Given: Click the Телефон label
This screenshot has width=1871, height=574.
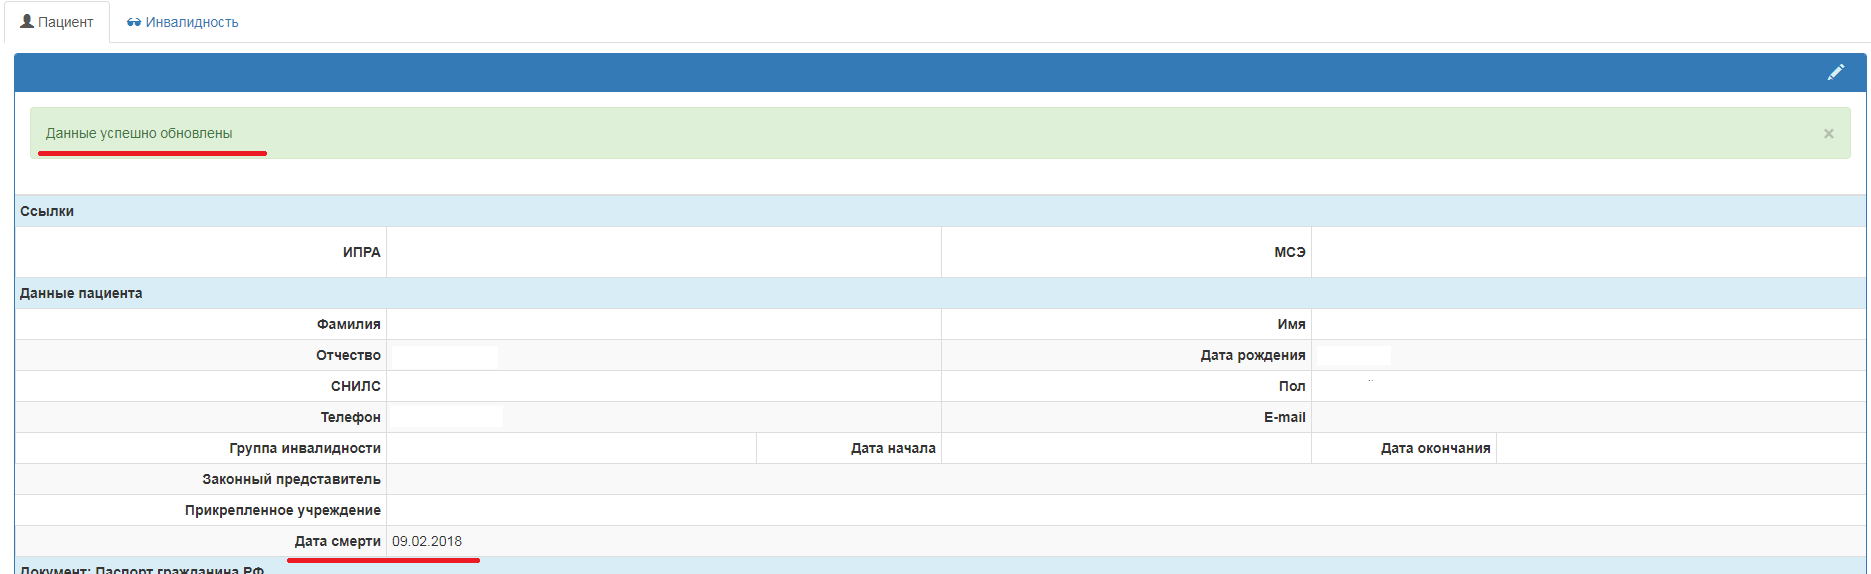Looking at the screenshot, I should click(x=350, y=417).
